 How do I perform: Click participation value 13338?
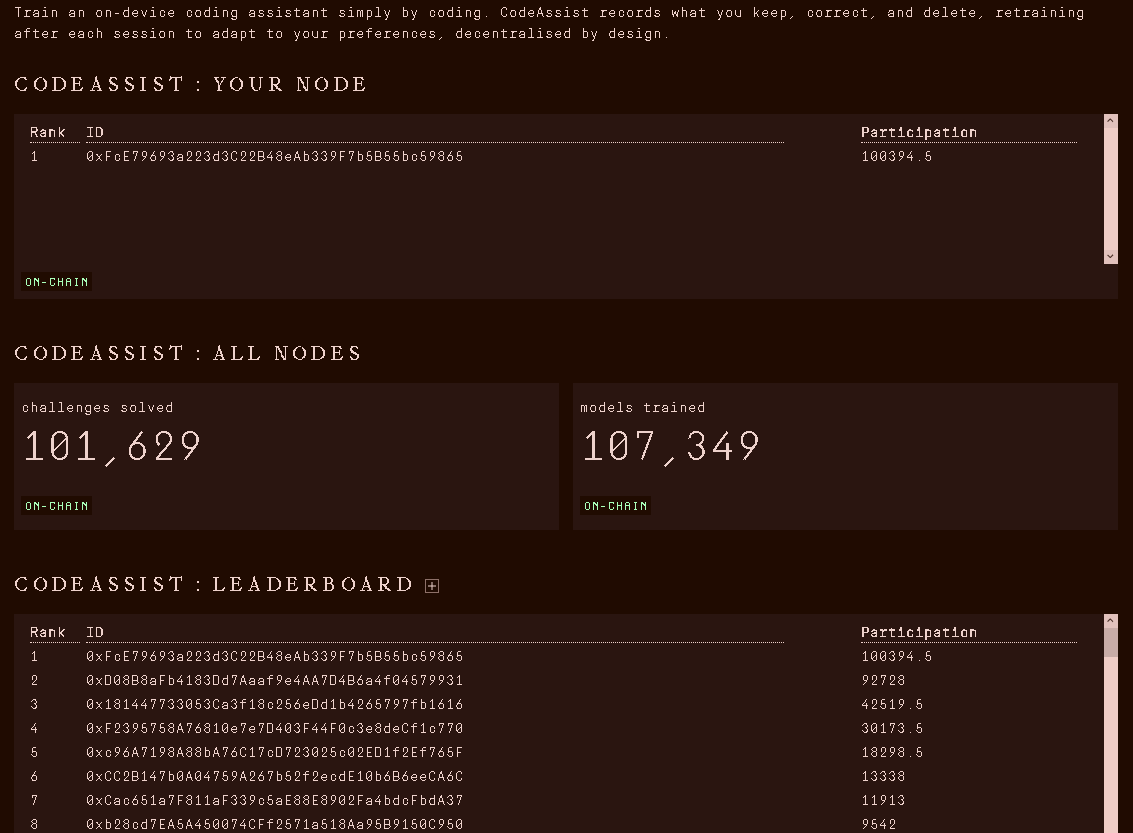(883, 776)
